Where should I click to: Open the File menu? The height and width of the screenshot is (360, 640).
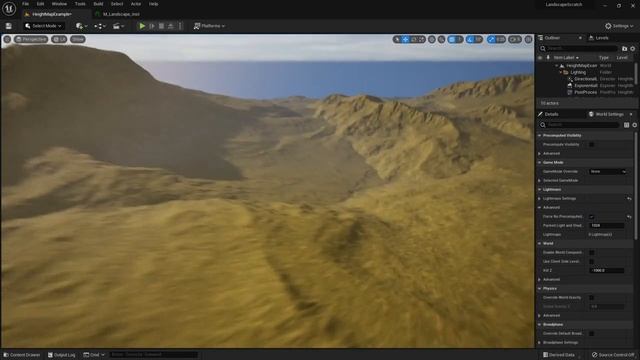pos(25,4)
